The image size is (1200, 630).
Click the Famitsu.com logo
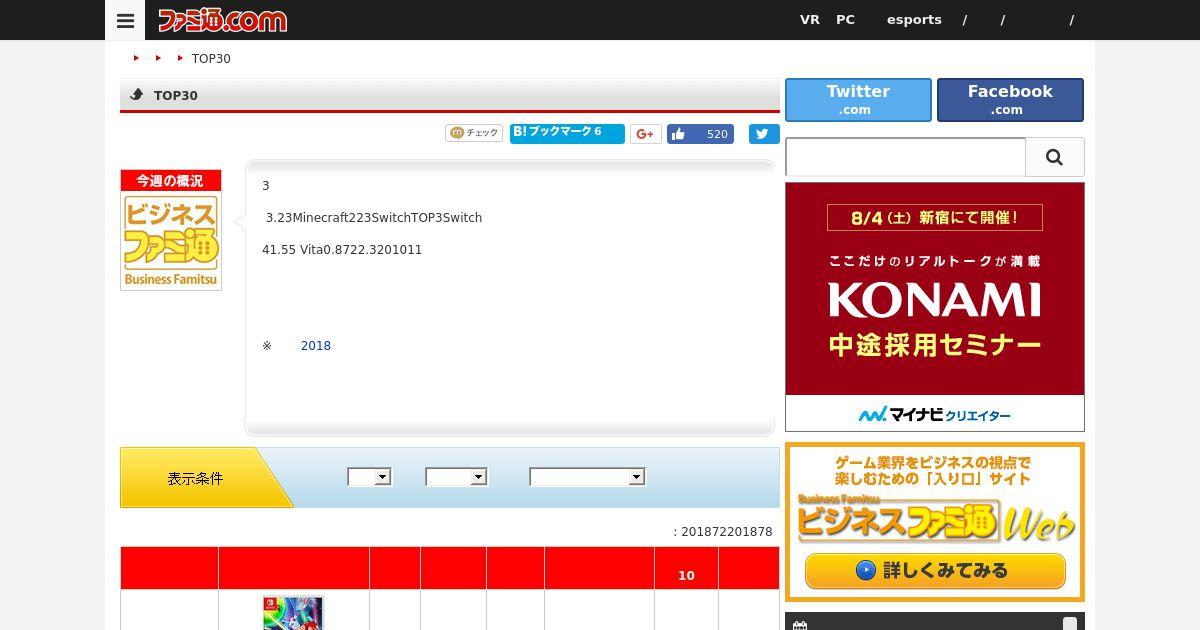(222, 20)
